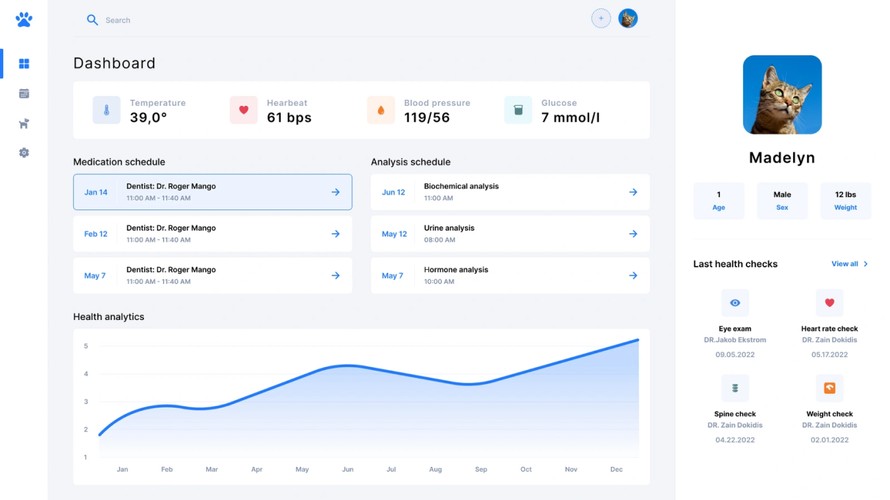
Task: Open Hormone analysis arrow on May 7
Action: [633, 275]
